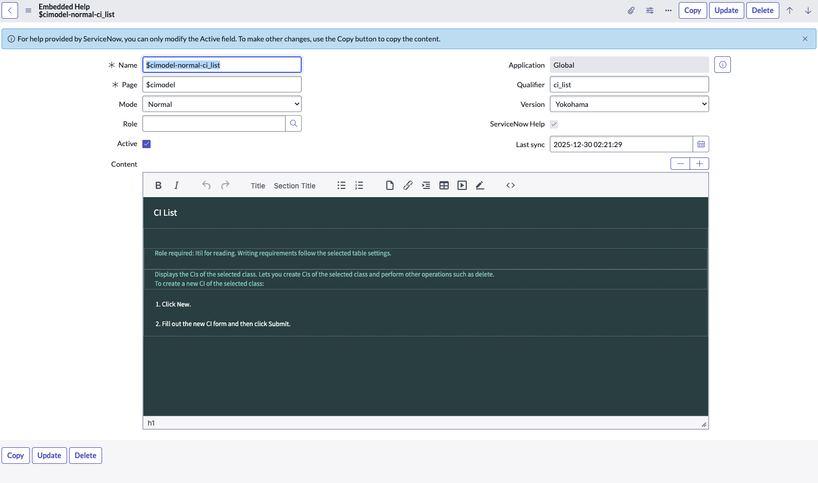Image resolution: width=818 pixels, height=483 pixels.
Task: Click the Bold formatting icon
Action: tap(158, 185)
